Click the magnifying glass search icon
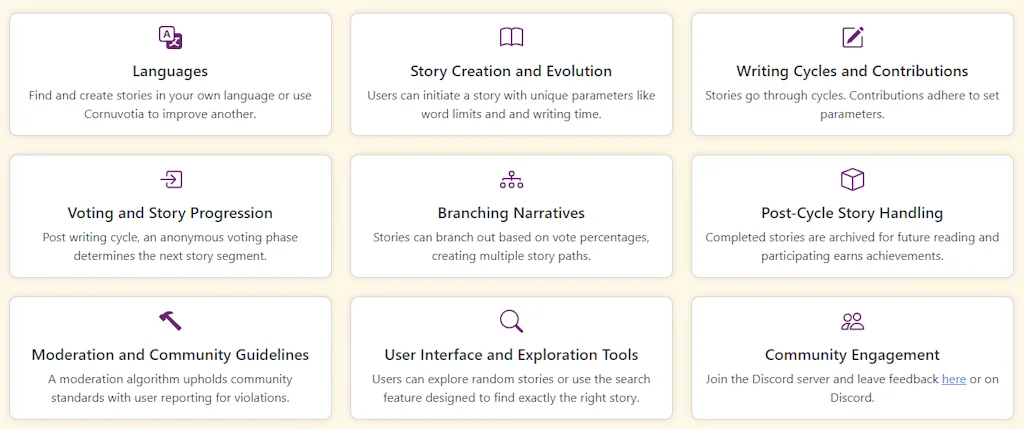1024x429 pixels. coord(511,321)
